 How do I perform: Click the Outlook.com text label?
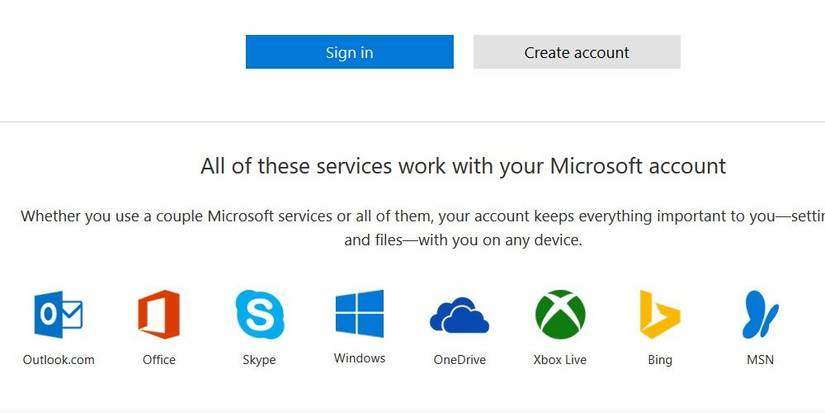[x=58, y=360]
